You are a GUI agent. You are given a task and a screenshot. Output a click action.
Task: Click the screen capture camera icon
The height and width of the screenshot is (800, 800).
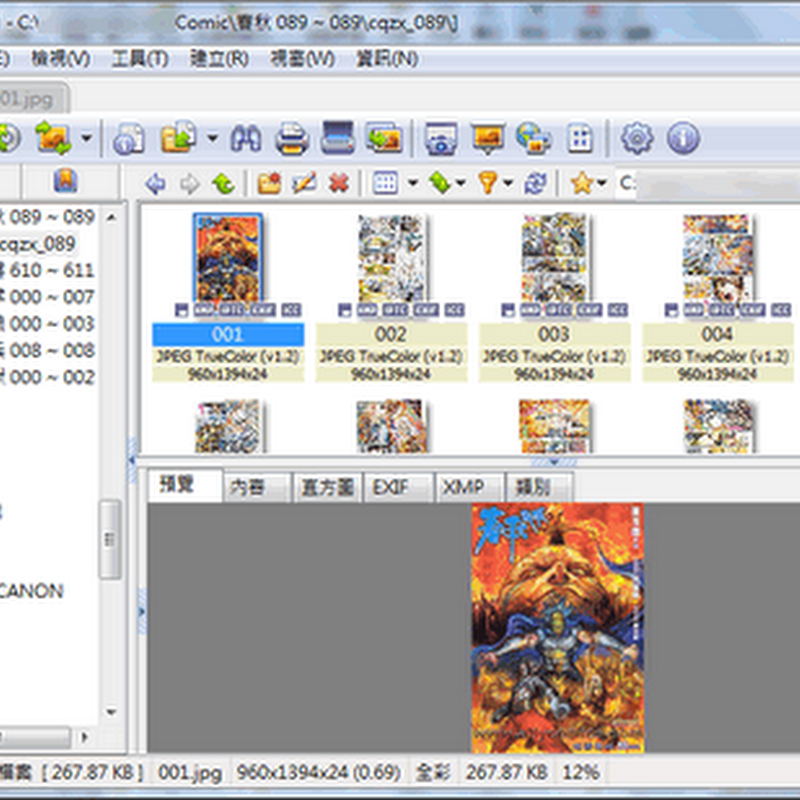441,138
